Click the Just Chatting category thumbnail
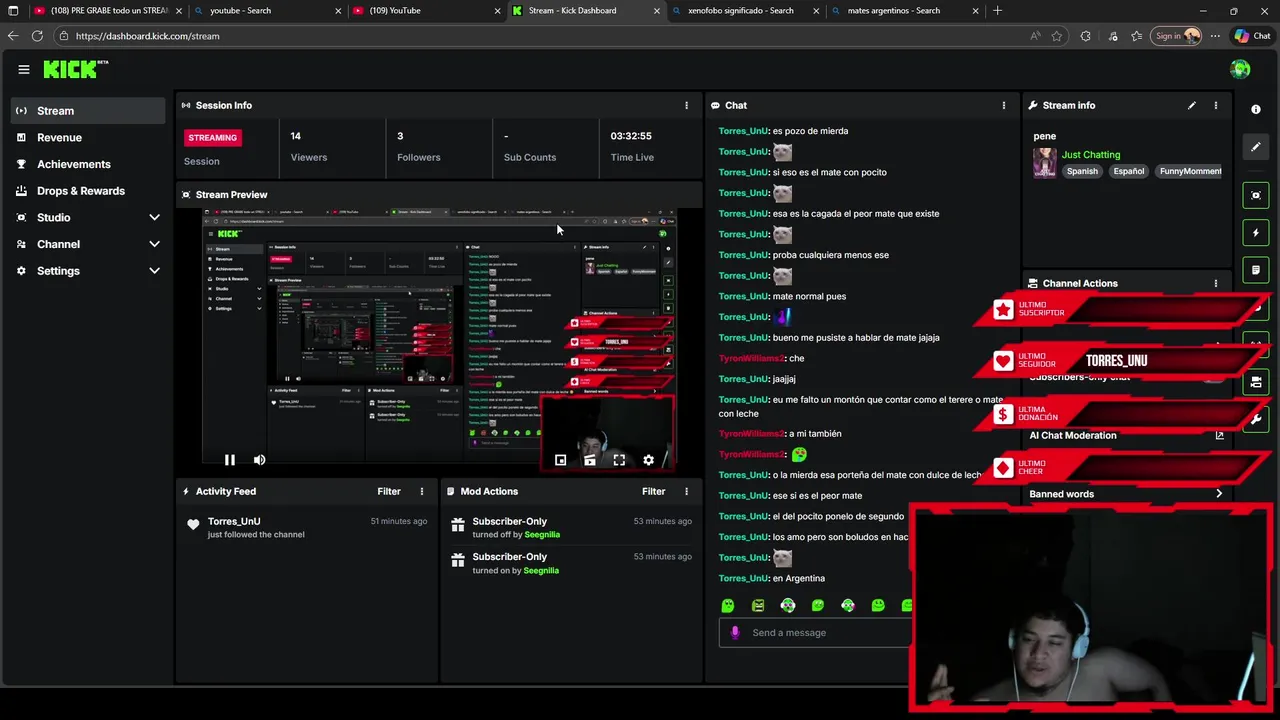 1045,163
